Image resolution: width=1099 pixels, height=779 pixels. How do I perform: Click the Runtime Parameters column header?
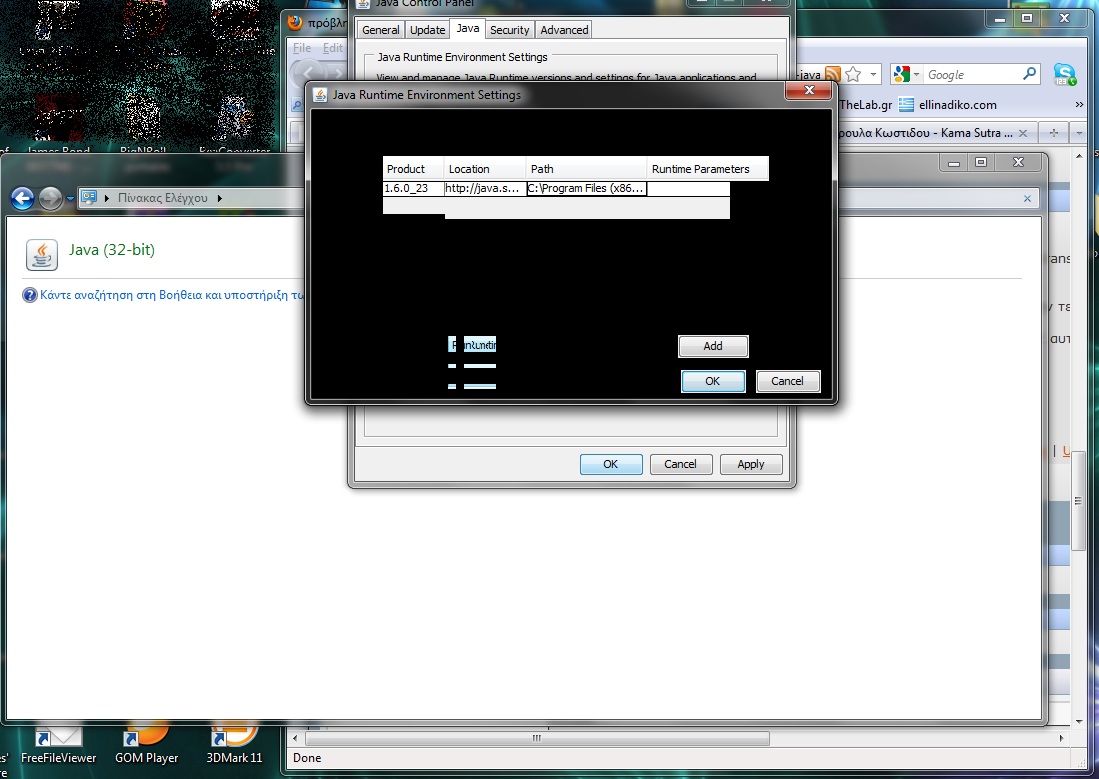coord(707,169)
